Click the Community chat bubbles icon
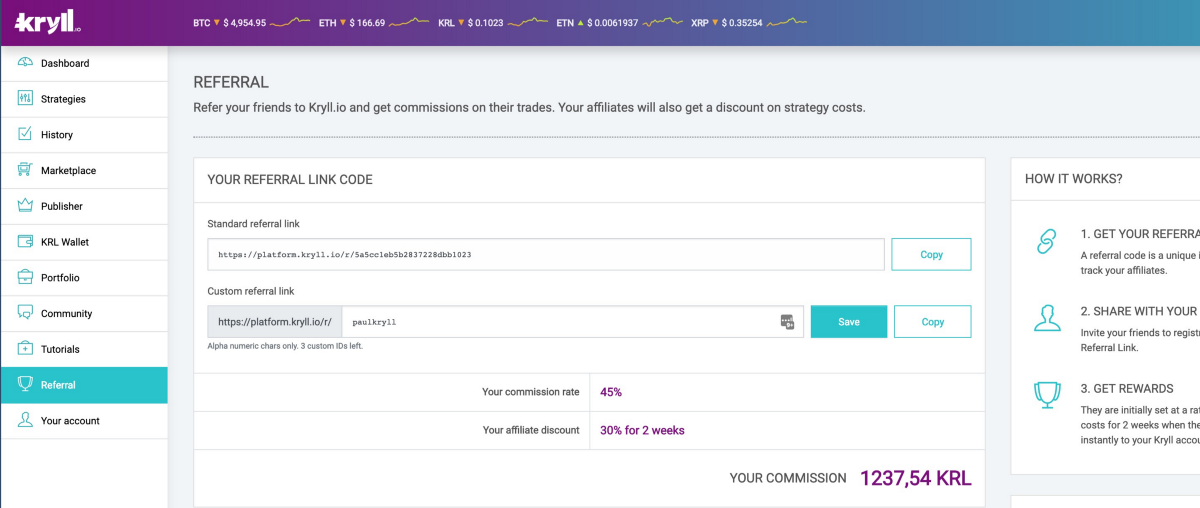Viewport: 1200px width, 508px height. point(25,313)
